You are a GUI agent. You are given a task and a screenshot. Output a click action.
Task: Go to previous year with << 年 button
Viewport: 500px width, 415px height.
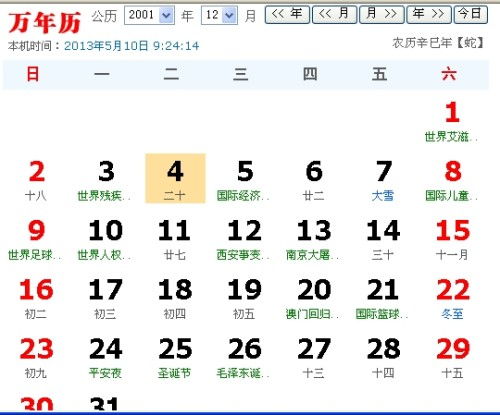point(287,14)
